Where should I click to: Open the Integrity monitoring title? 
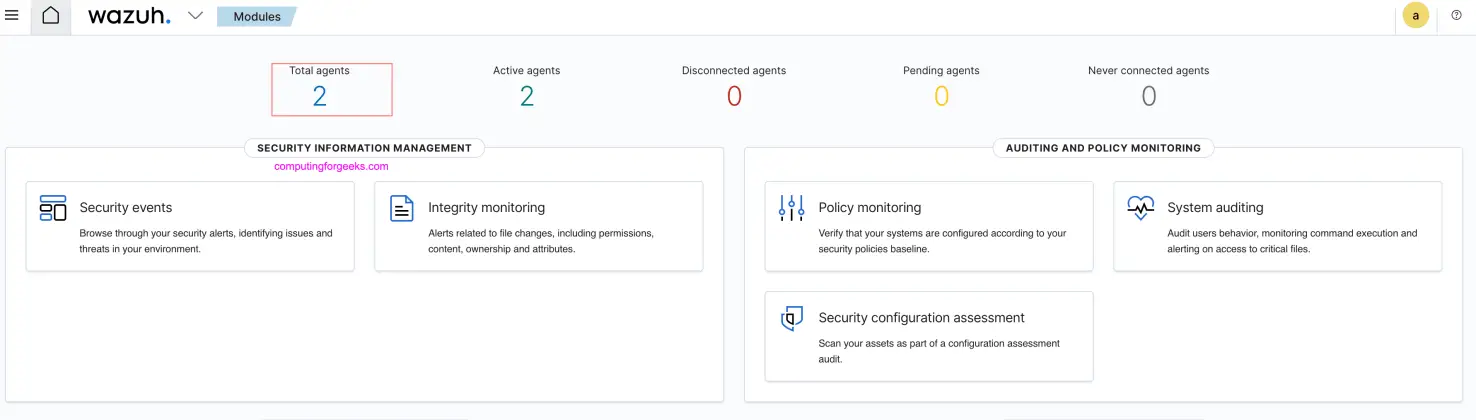coord(486,208)
